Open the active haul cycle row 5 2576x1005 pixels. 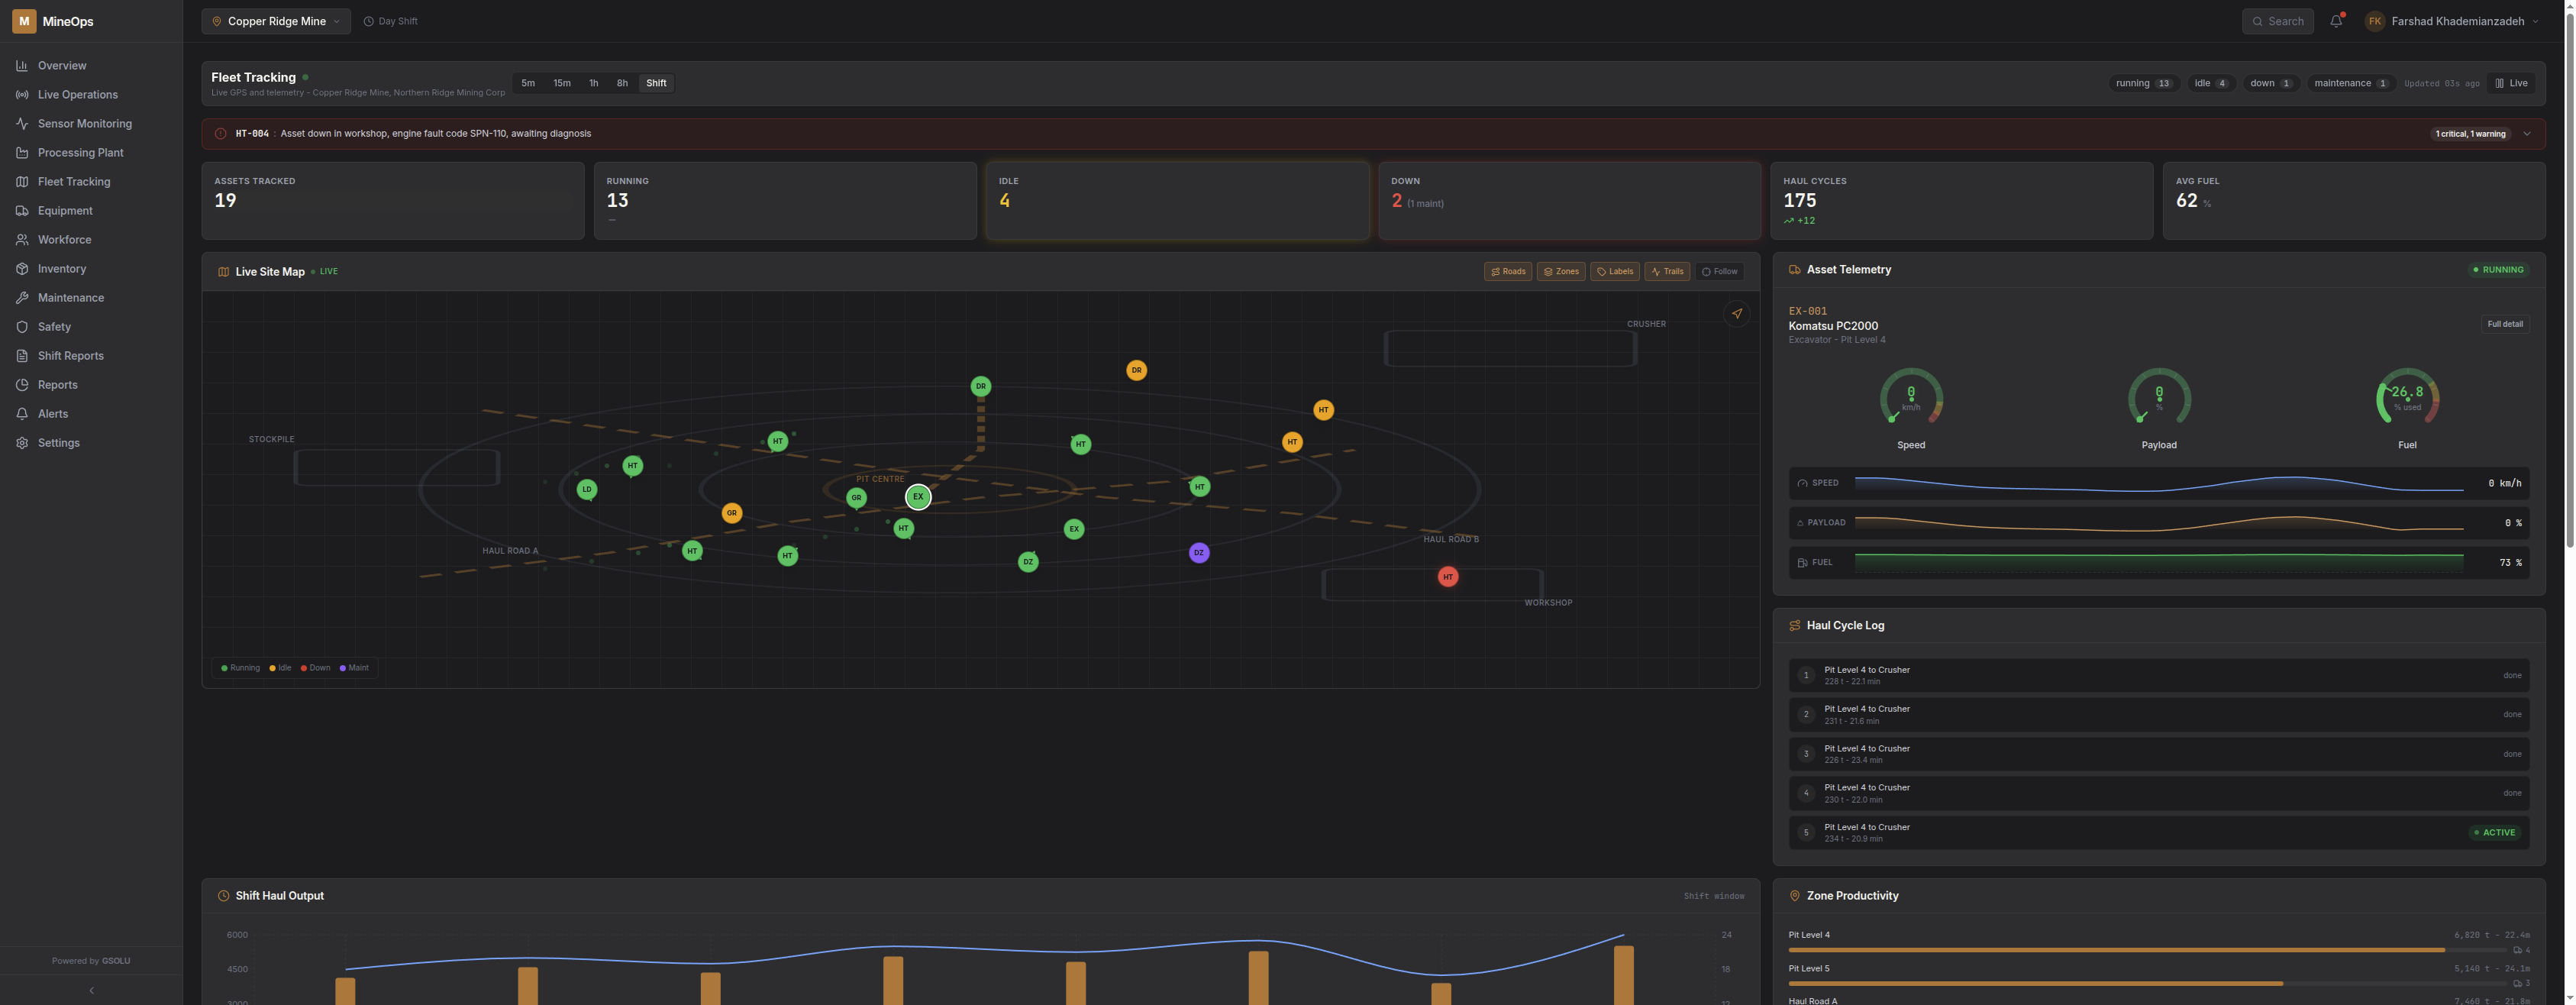2159,833
